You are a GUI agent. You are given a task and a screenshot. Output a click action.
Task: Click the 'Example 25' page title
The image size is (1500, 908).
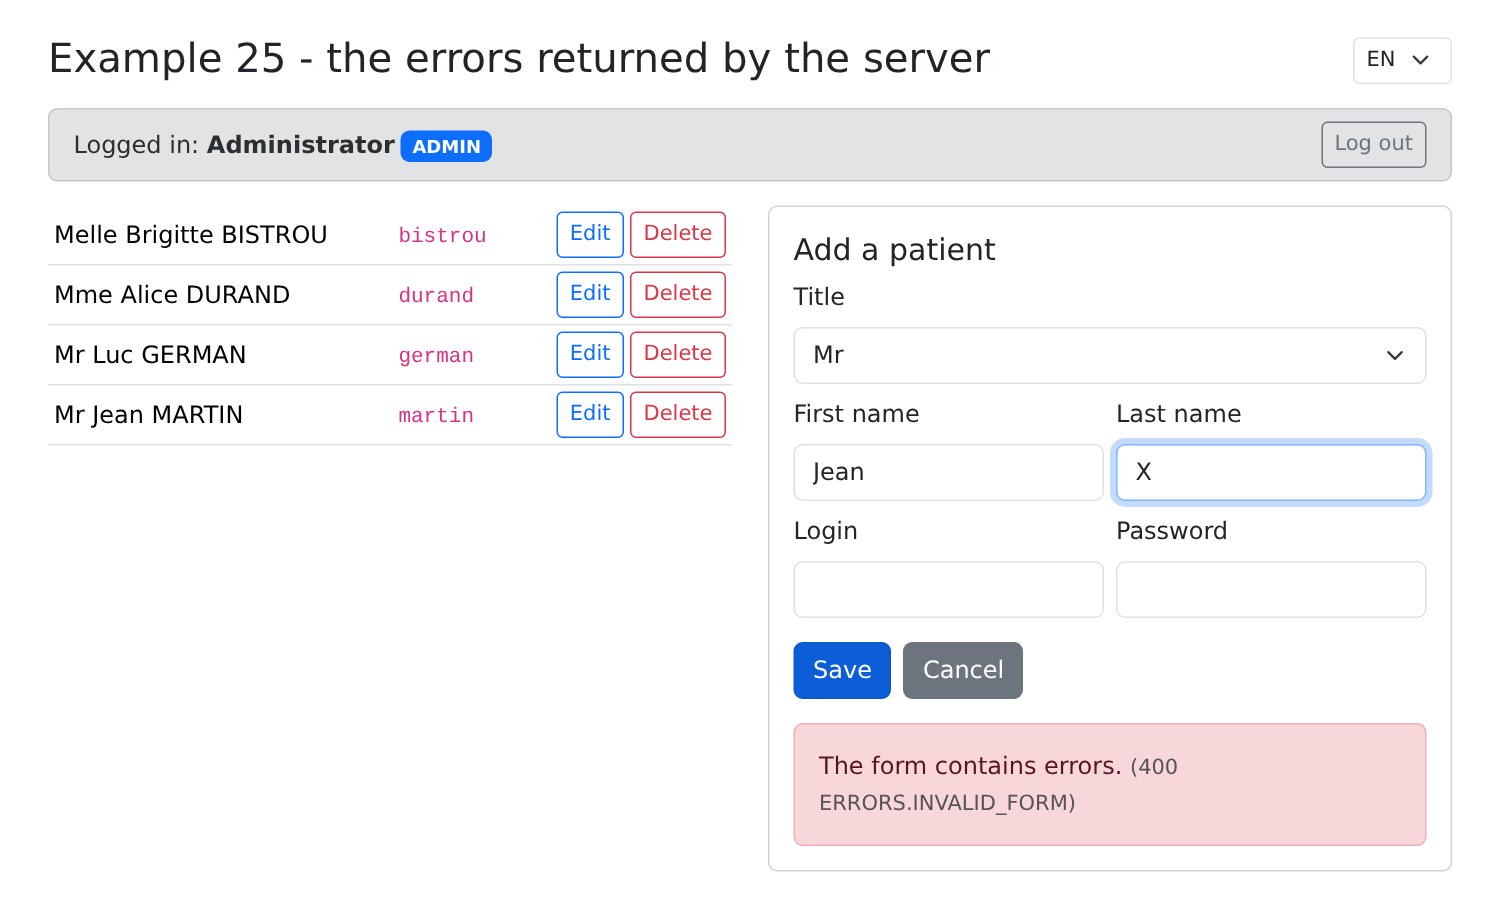519,58
